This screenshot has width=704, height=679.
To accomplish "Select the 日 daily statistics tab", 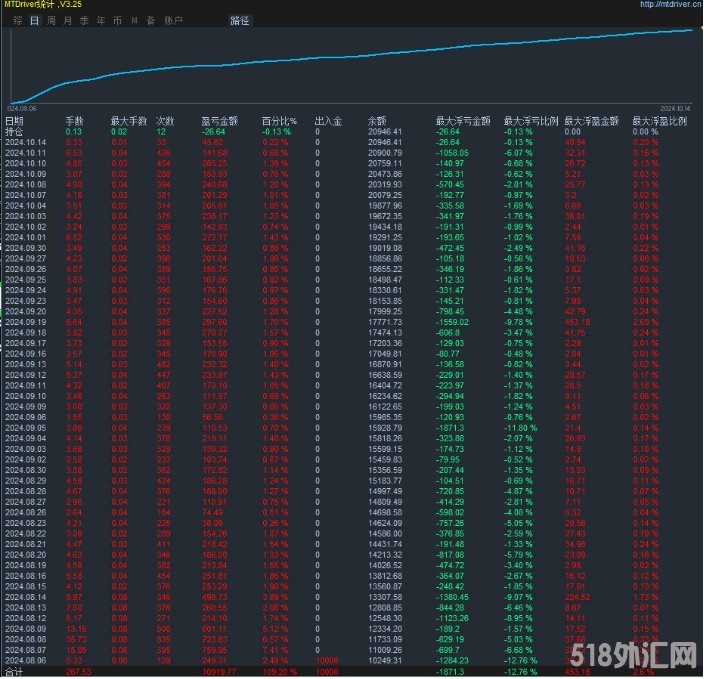I will tap(35, 20).
